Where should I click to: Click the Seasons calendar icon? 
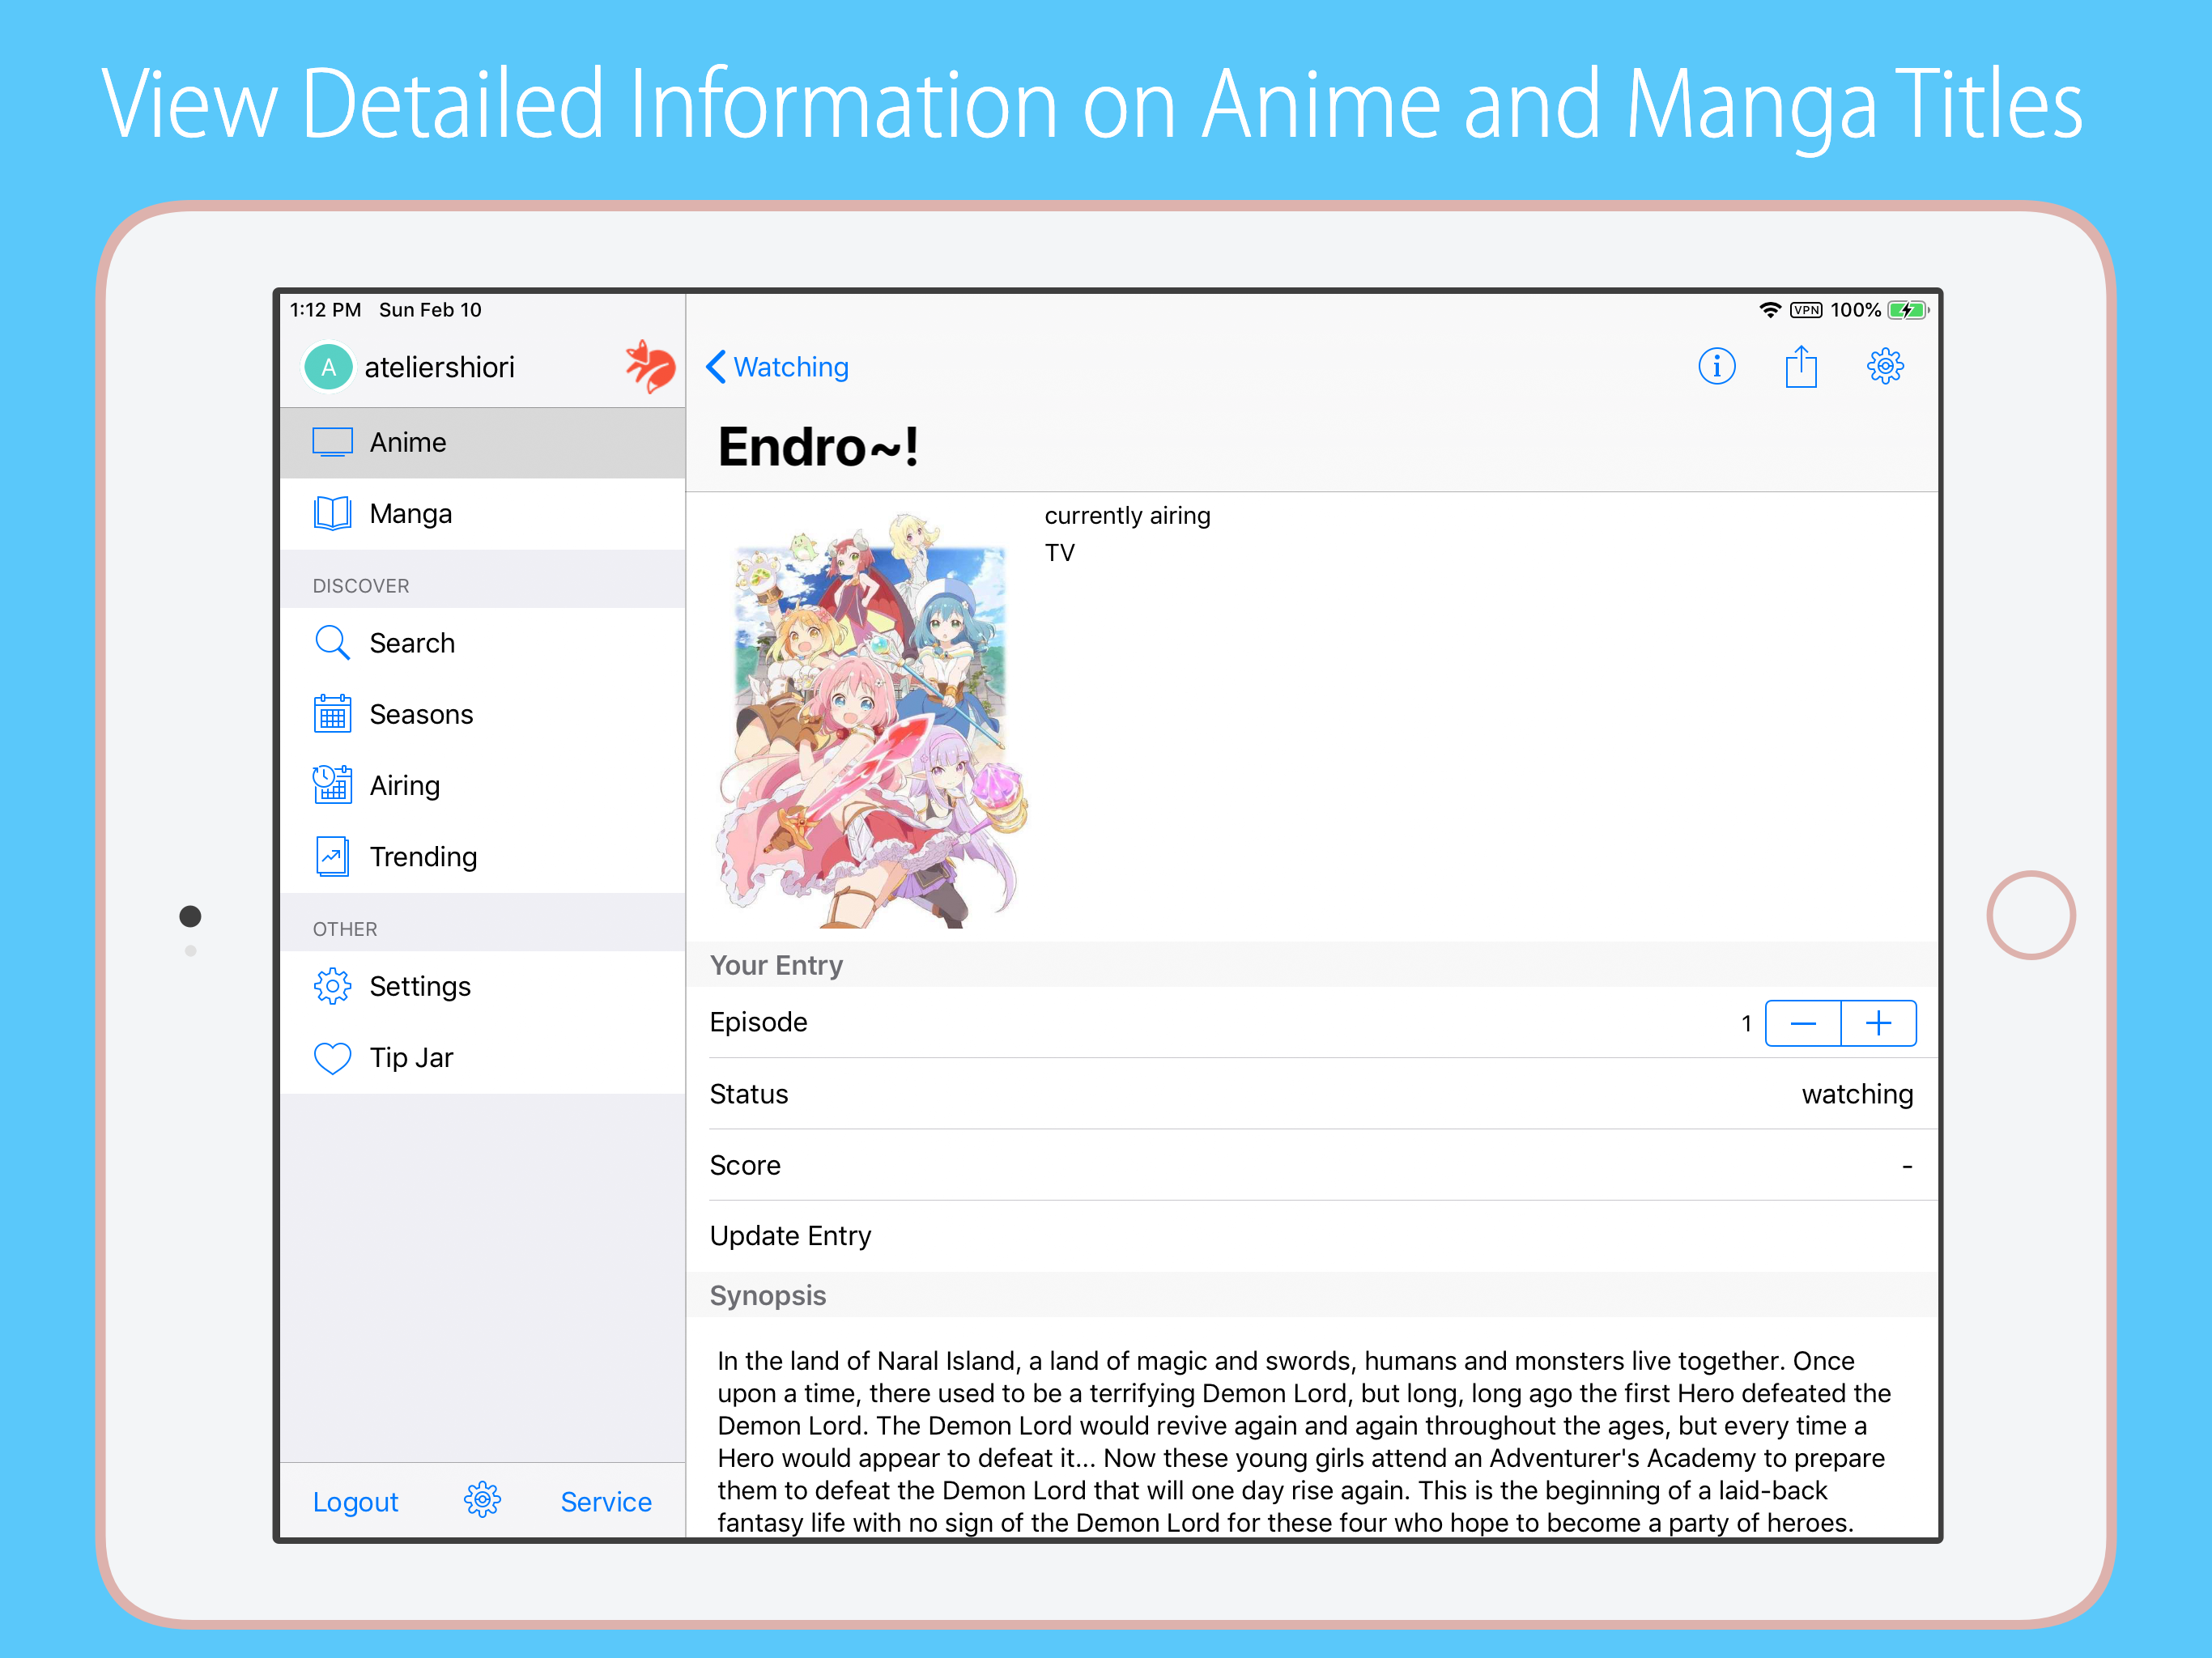click(332, 714)
